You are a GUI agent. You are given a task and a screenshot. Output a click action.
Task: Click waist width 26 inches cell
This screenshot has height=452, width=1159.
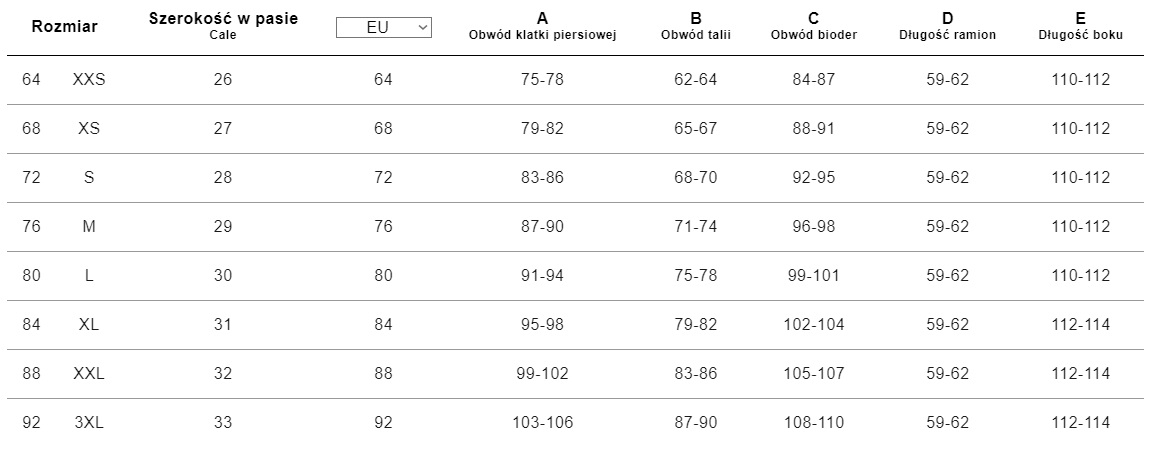tap(223, 80)
